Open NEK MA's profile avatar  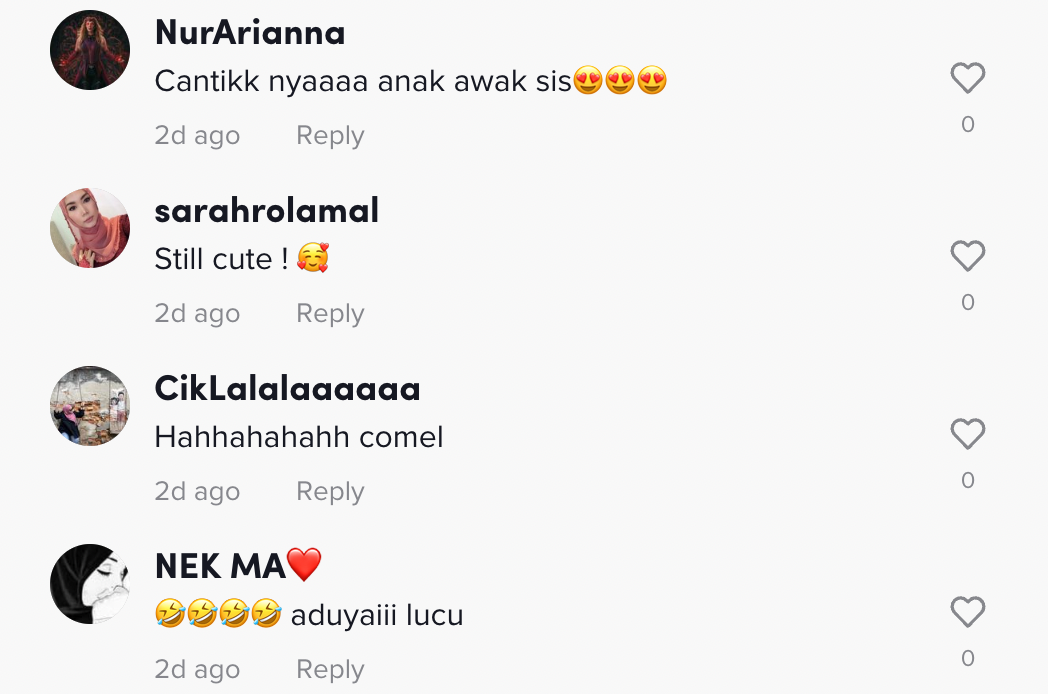click(90, 584)
